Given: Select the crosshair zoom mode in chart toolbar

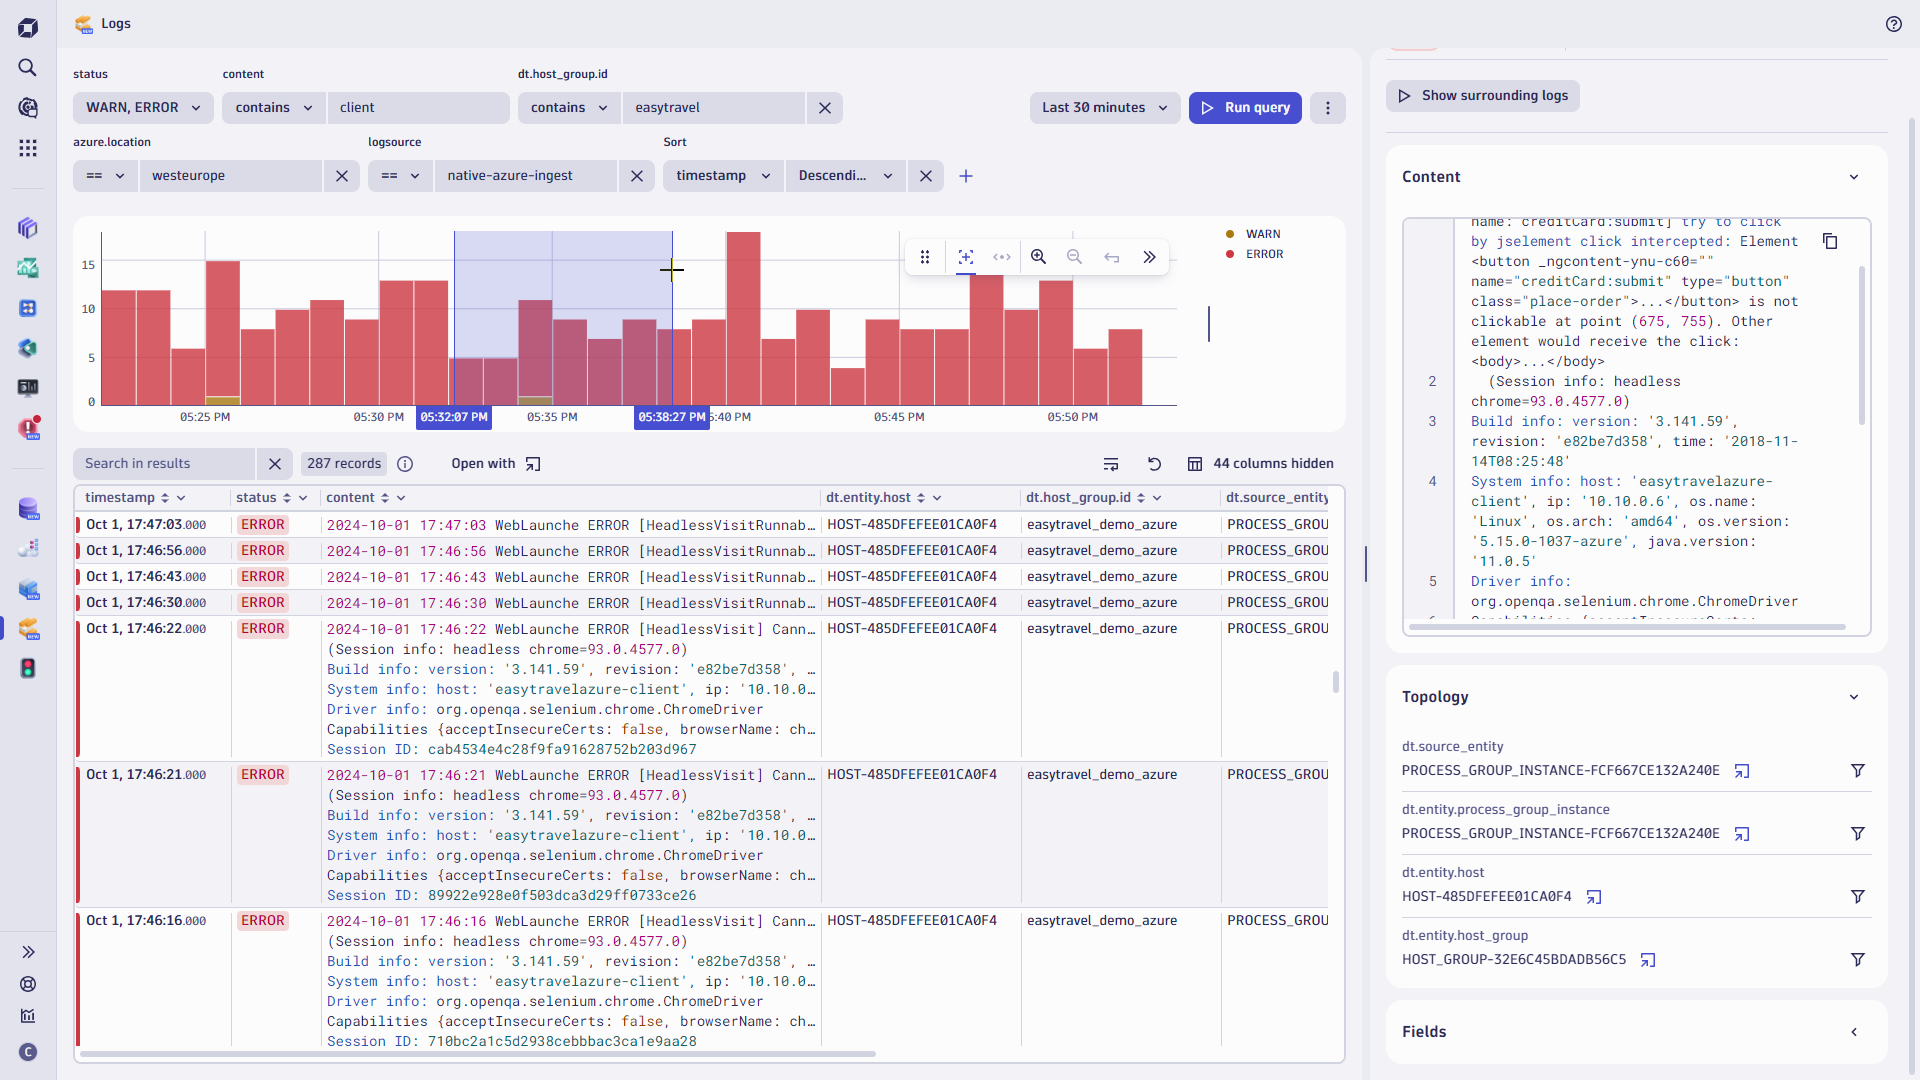Looking at the screenshot, I should [965, 257].
